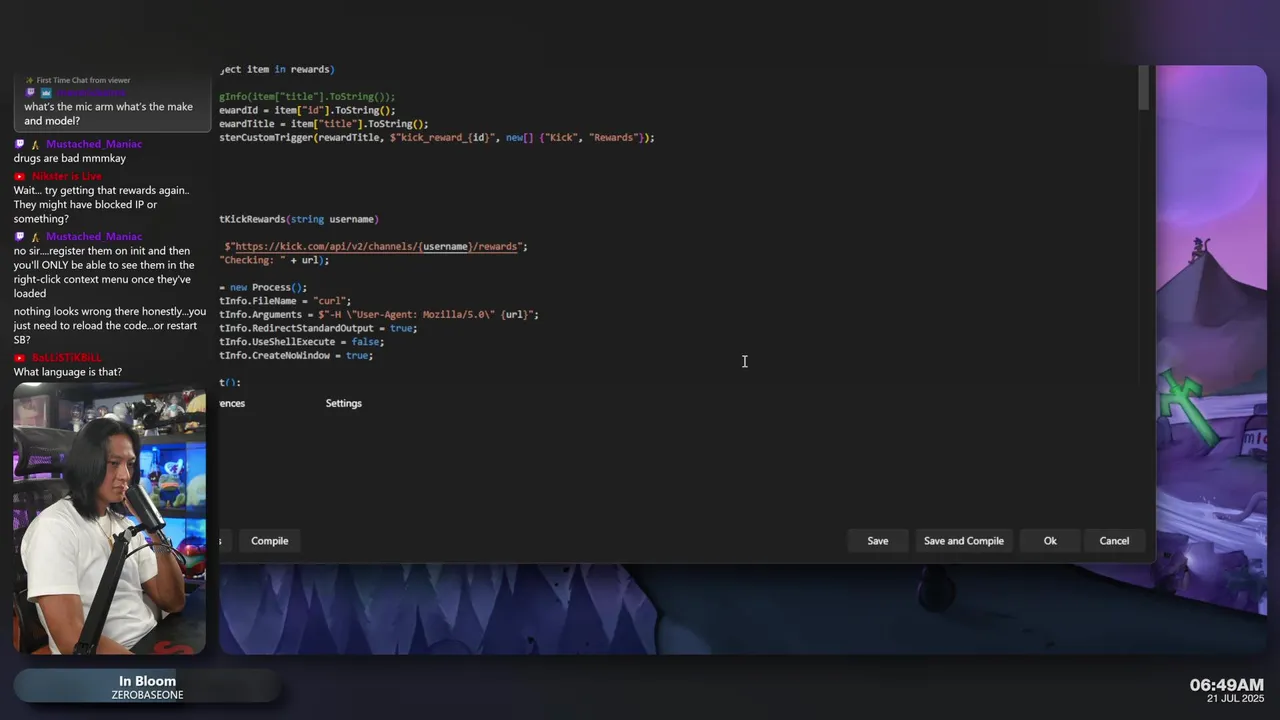Screen dimensions: 1280x720
Task: Switch to the Settings tab
Action: (343, 403)
